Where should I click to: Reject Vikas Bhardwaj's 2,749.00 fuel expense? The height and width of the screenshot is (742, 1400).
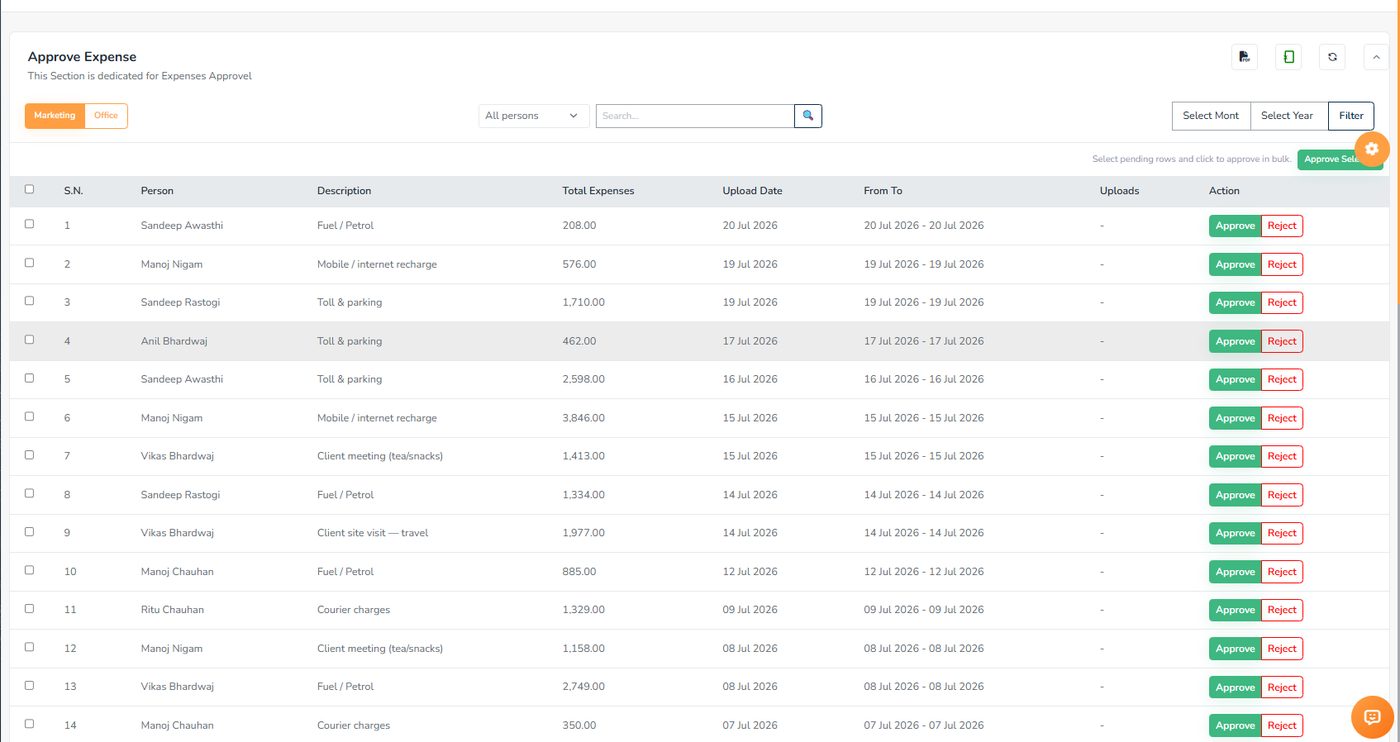[1282, 688]
